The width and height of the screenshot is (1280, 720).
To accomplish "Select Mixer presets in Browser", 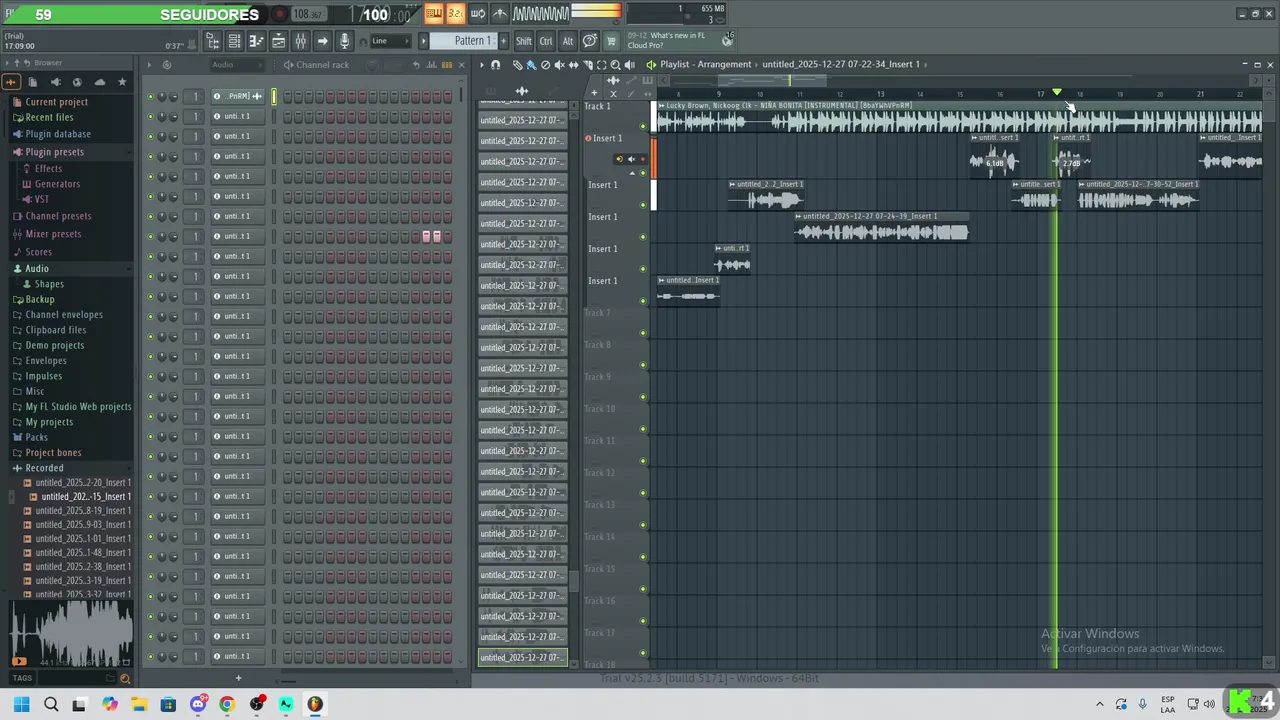I will tap(53, 234).
